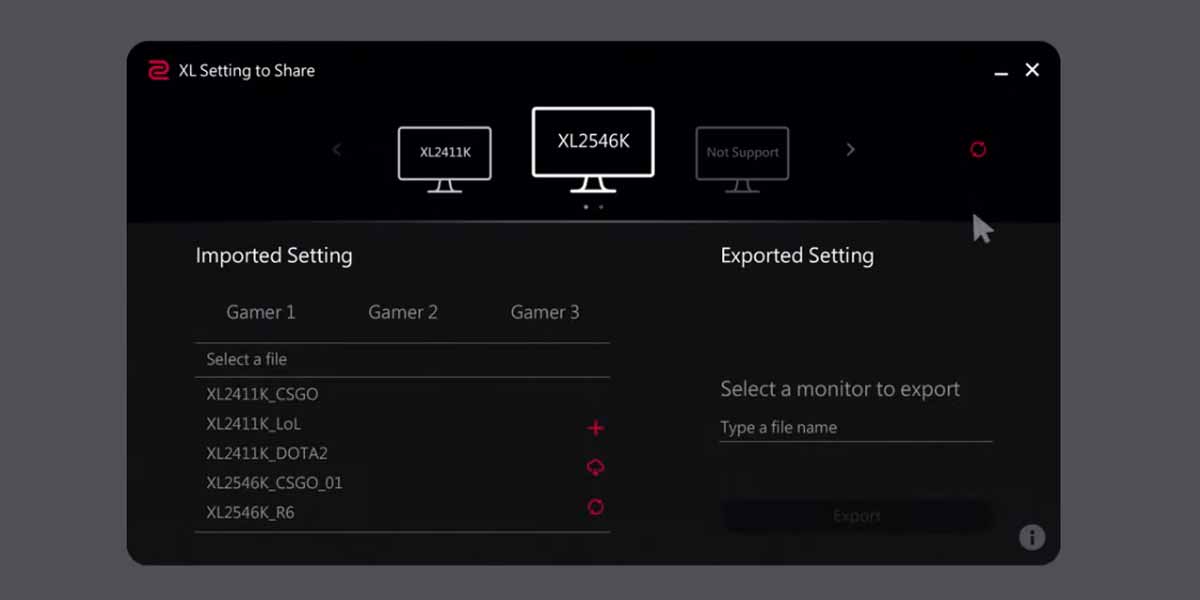The height and width of the screenshot is (600, 1200).
Task: Select the XL2411K_CSGO file
Action: [262, 394]
